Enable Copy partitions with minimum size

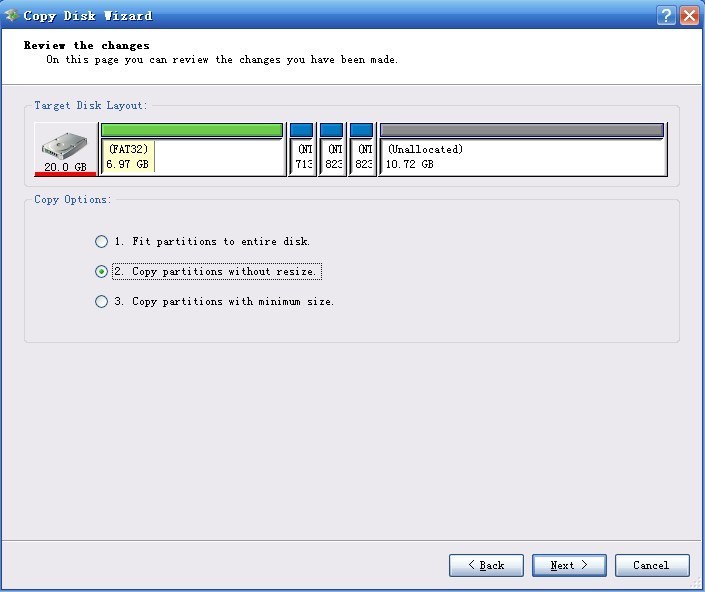[x=102, y=301]
